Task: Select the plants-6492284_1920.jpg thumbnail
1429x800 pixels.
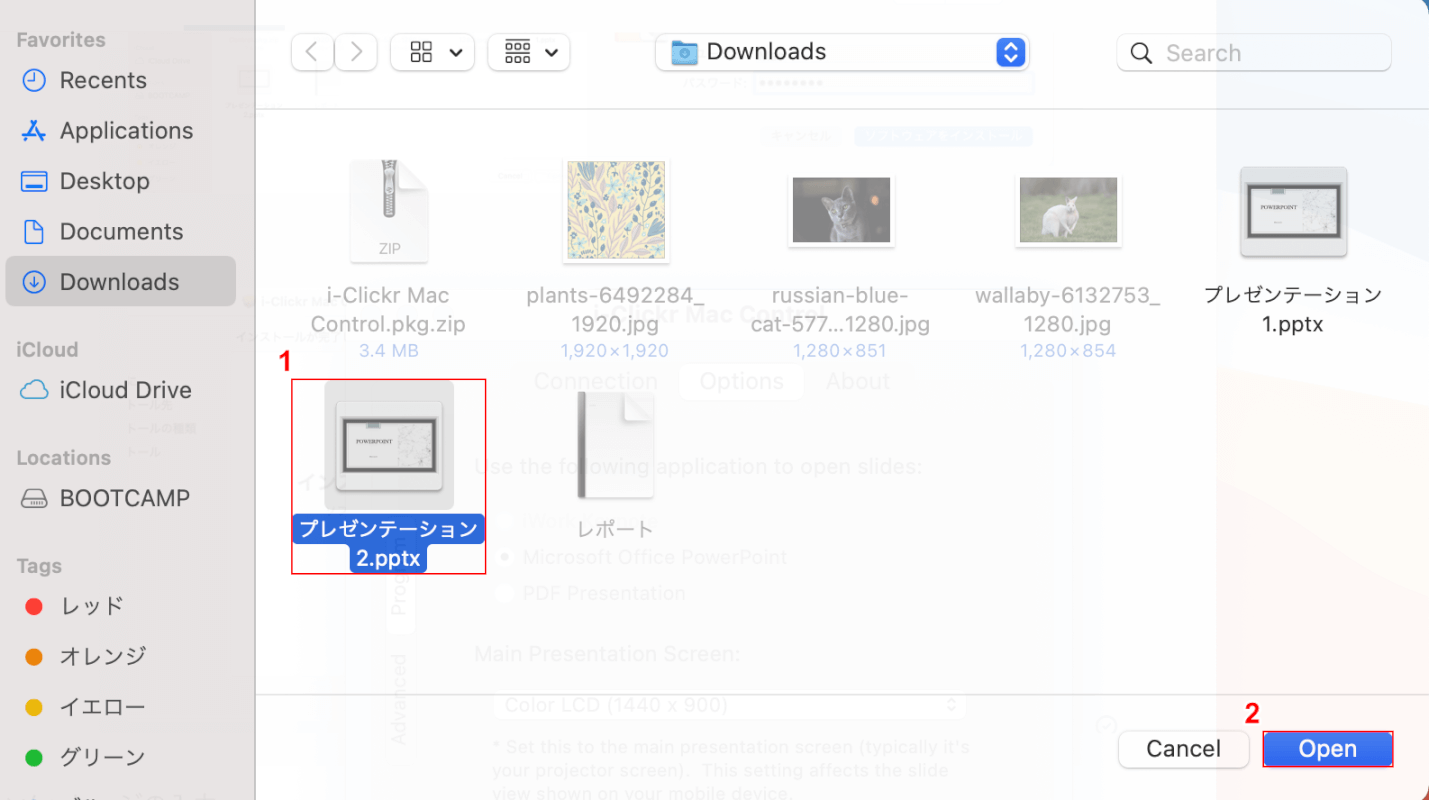Action: point(615,211)
